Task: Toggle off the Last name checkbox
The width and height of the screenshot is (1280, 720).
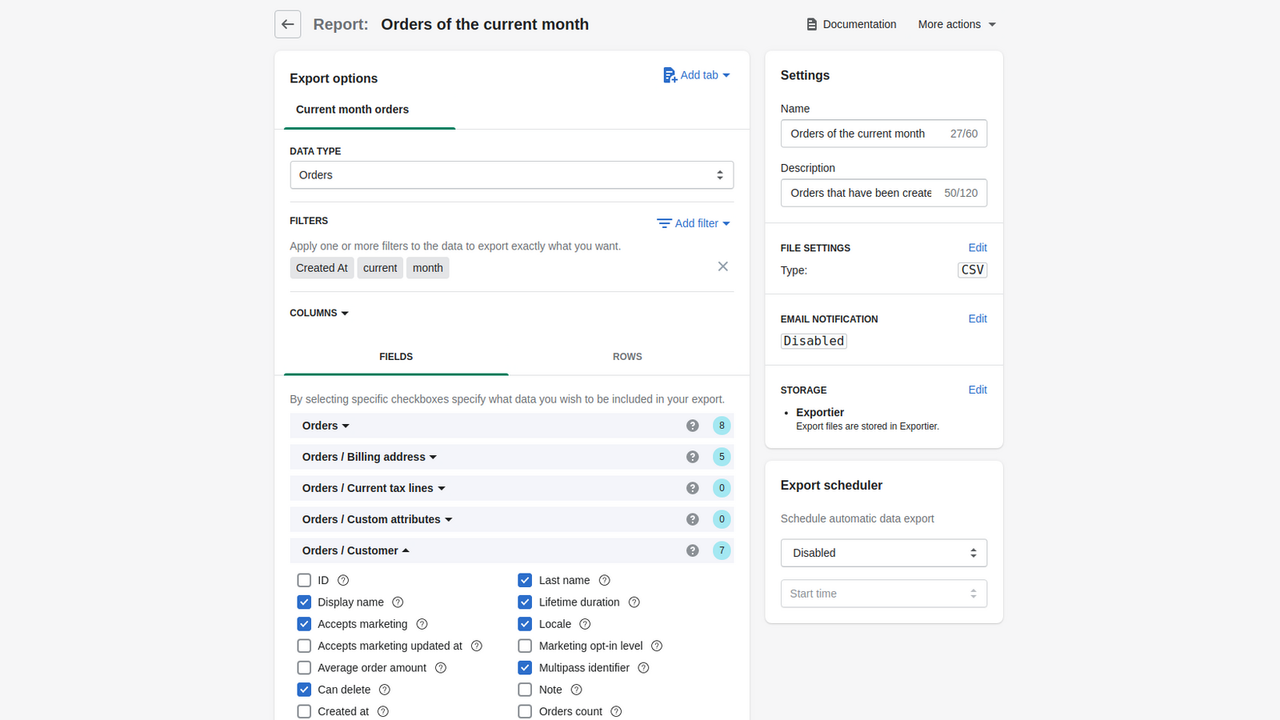Action: 524,580
